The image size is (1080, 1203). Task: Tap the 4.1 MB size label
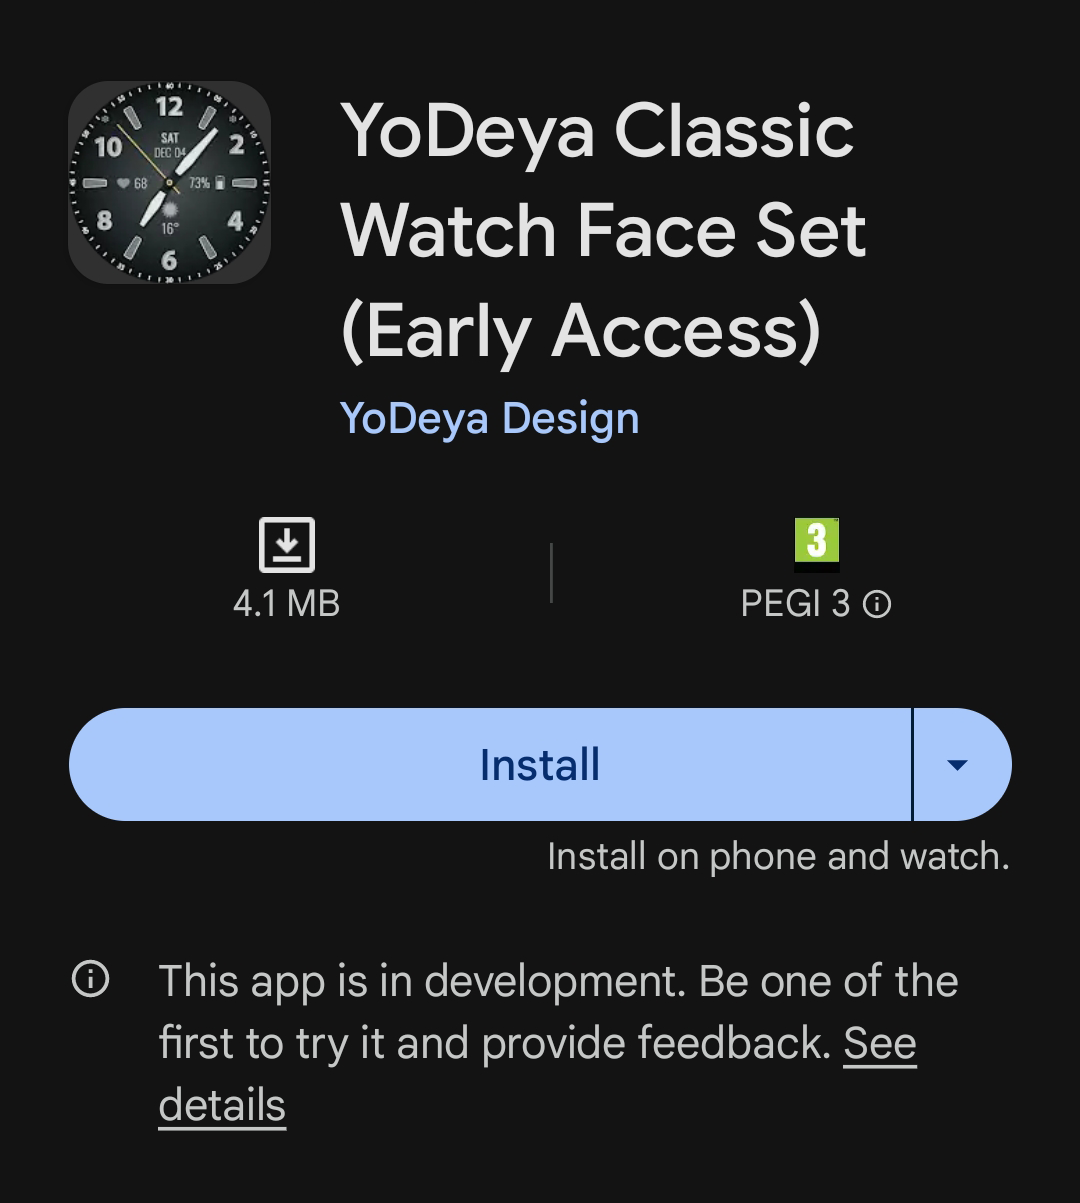pyautogui.click(x=287, y=604)
